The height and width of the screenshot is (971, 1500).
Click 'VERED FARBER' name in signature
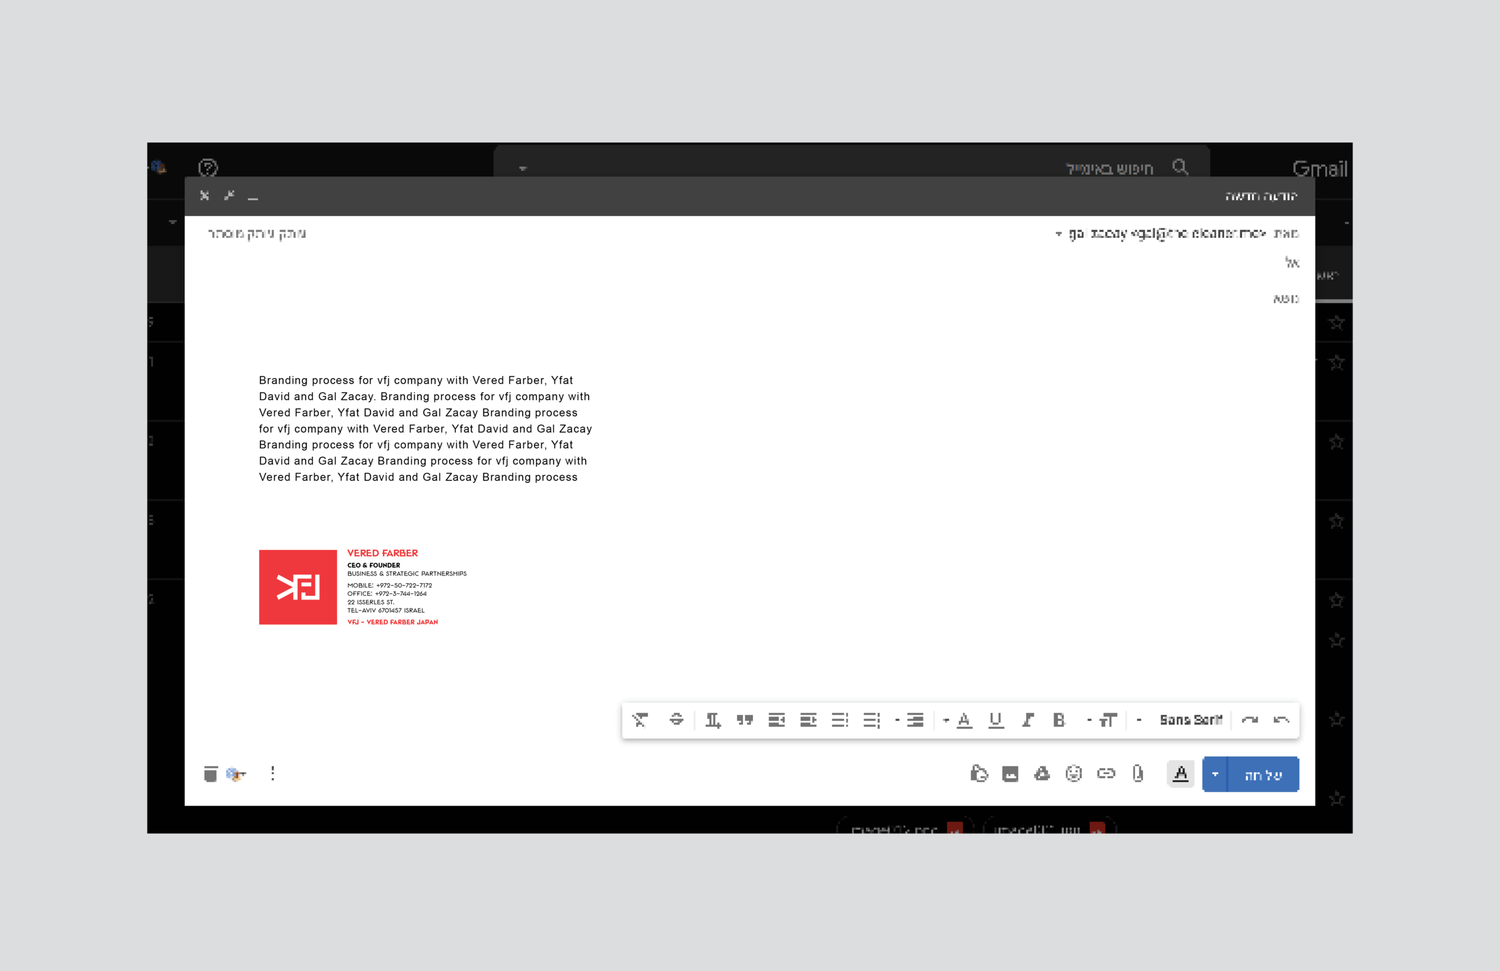[x=383, y=553]
